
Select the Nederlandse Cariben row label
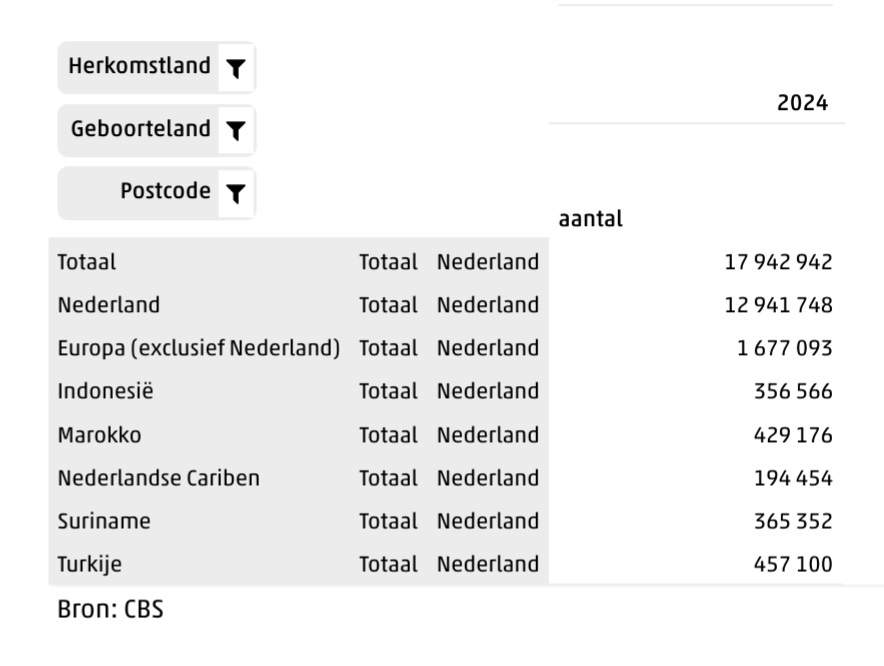(x=158, y=478)
